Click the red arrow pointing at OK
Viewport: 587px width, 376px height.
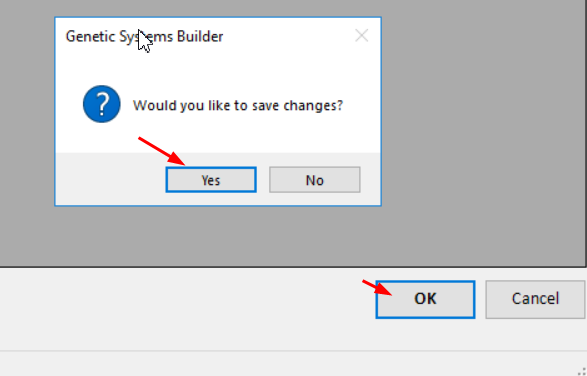[377, 288]
